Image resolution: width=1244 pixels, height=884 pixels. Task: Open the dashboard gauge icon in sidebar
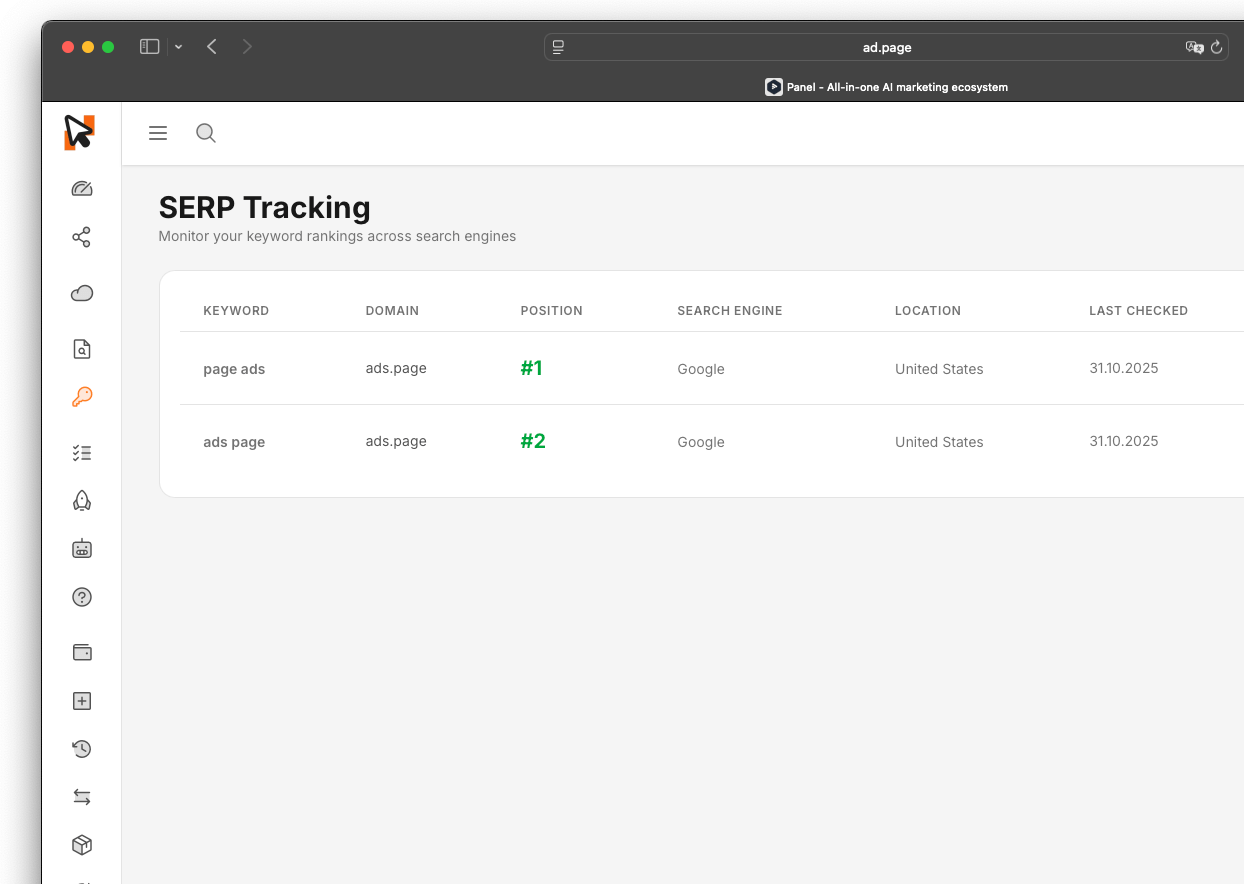(82, 189)
